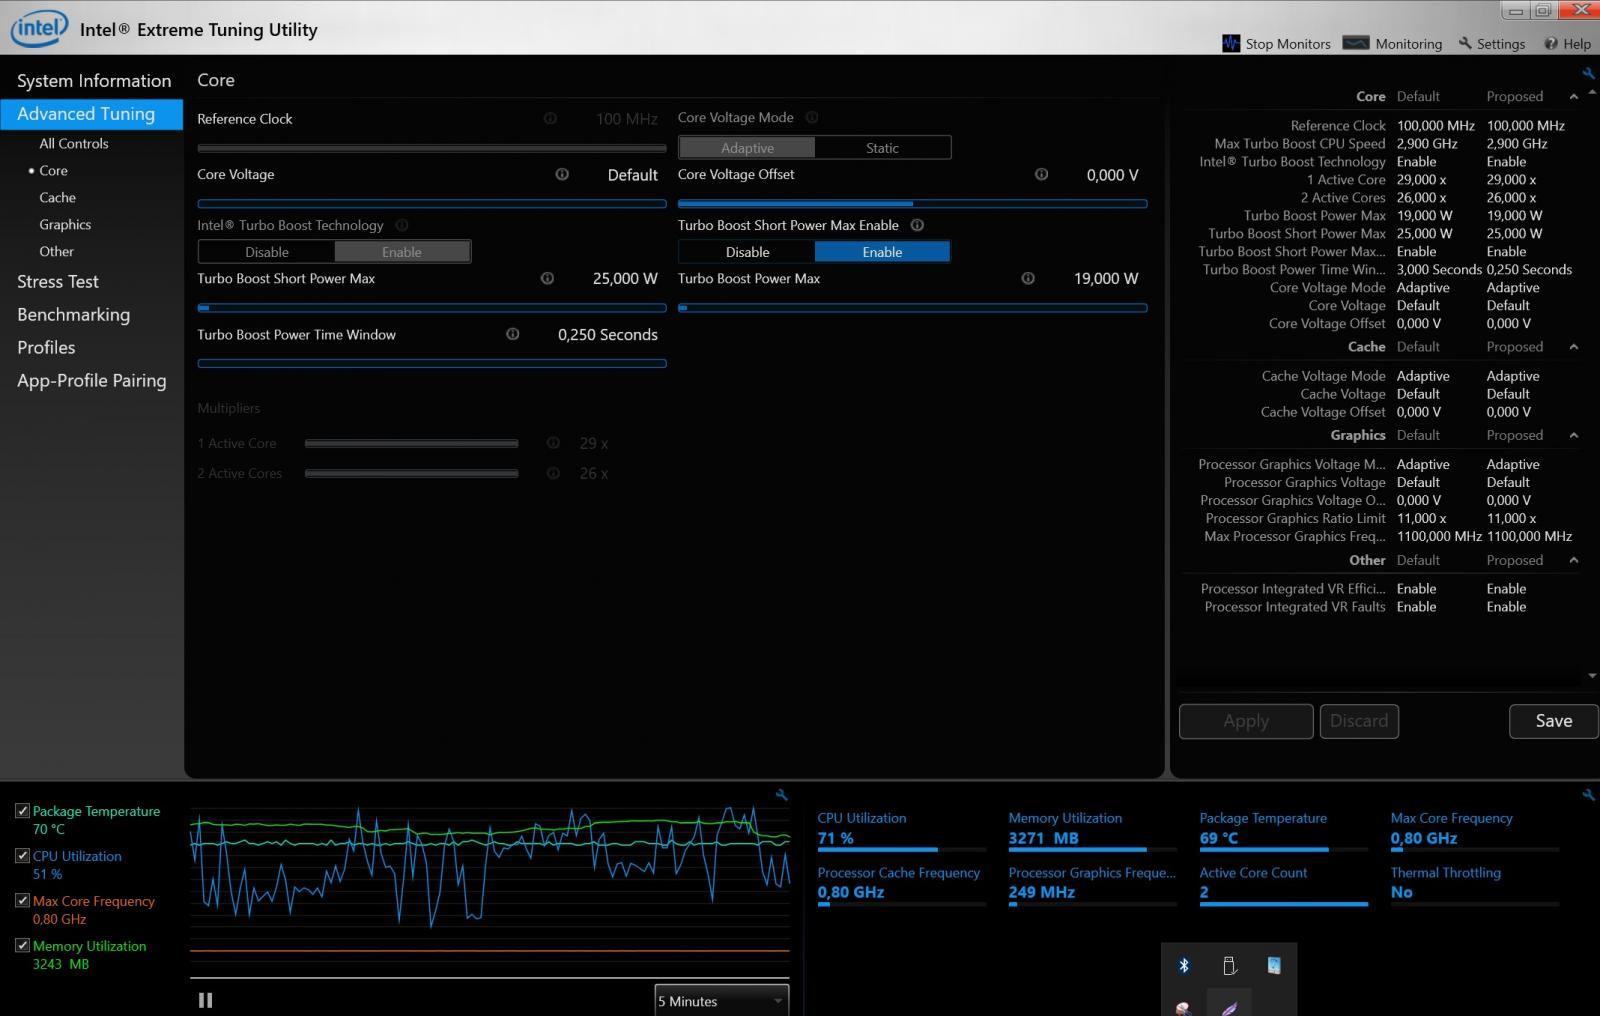Uncheck Max Core Frequency graph checkbox
Image resolution: width=1600 pixels, height=1016 pixels.
[x=22, y=900]
